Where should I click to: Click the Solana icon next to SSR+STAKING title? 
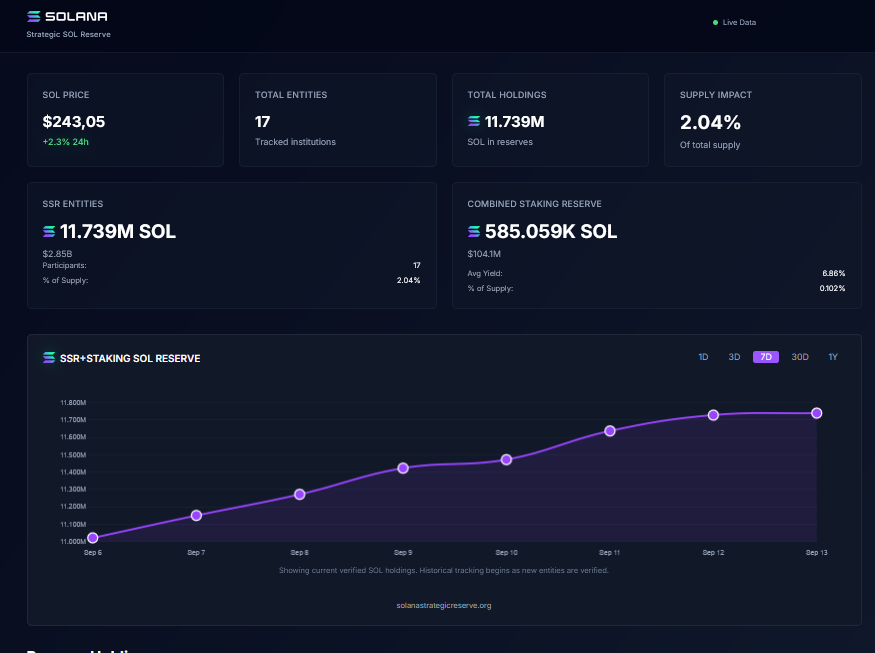(x=49, y=358)
